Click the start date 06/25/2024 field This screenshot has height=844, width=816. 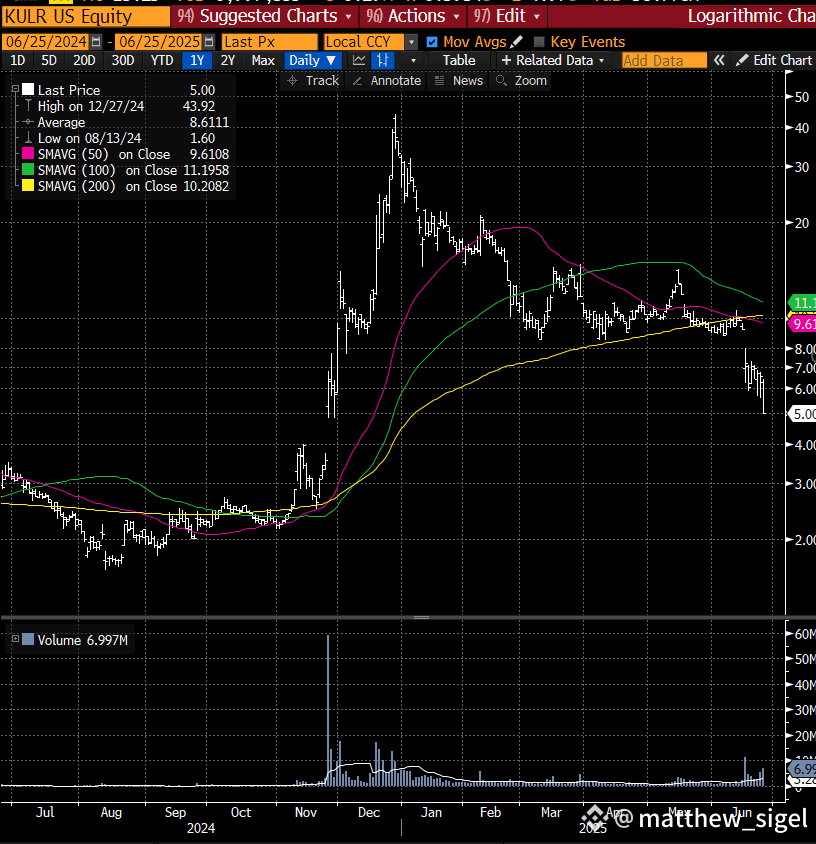[x=45, y=42]
